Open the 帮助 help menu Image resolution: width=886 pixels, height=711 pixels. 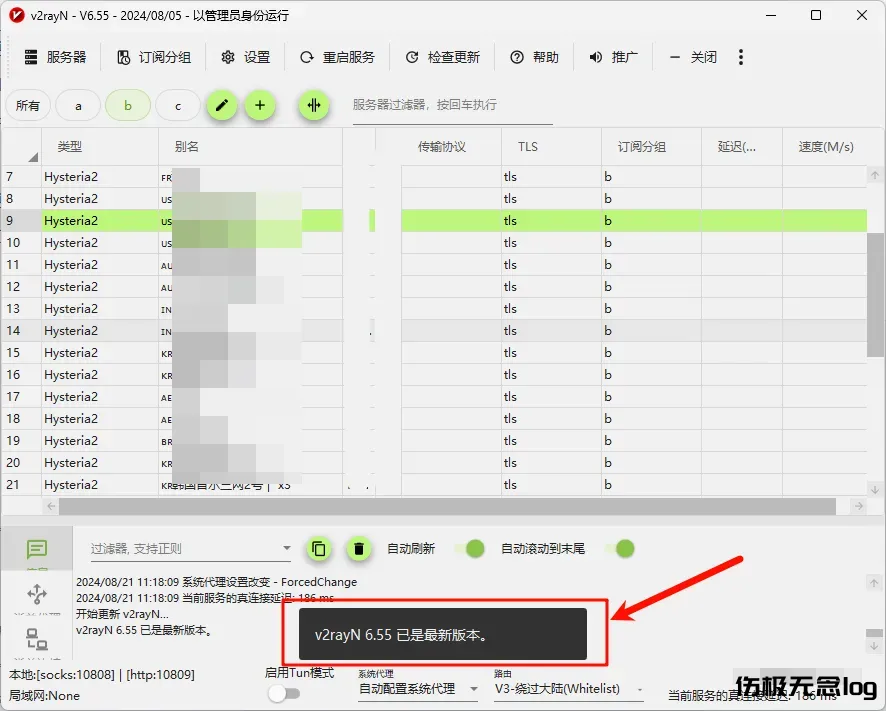pyautogui.click(x=534, y=57)
